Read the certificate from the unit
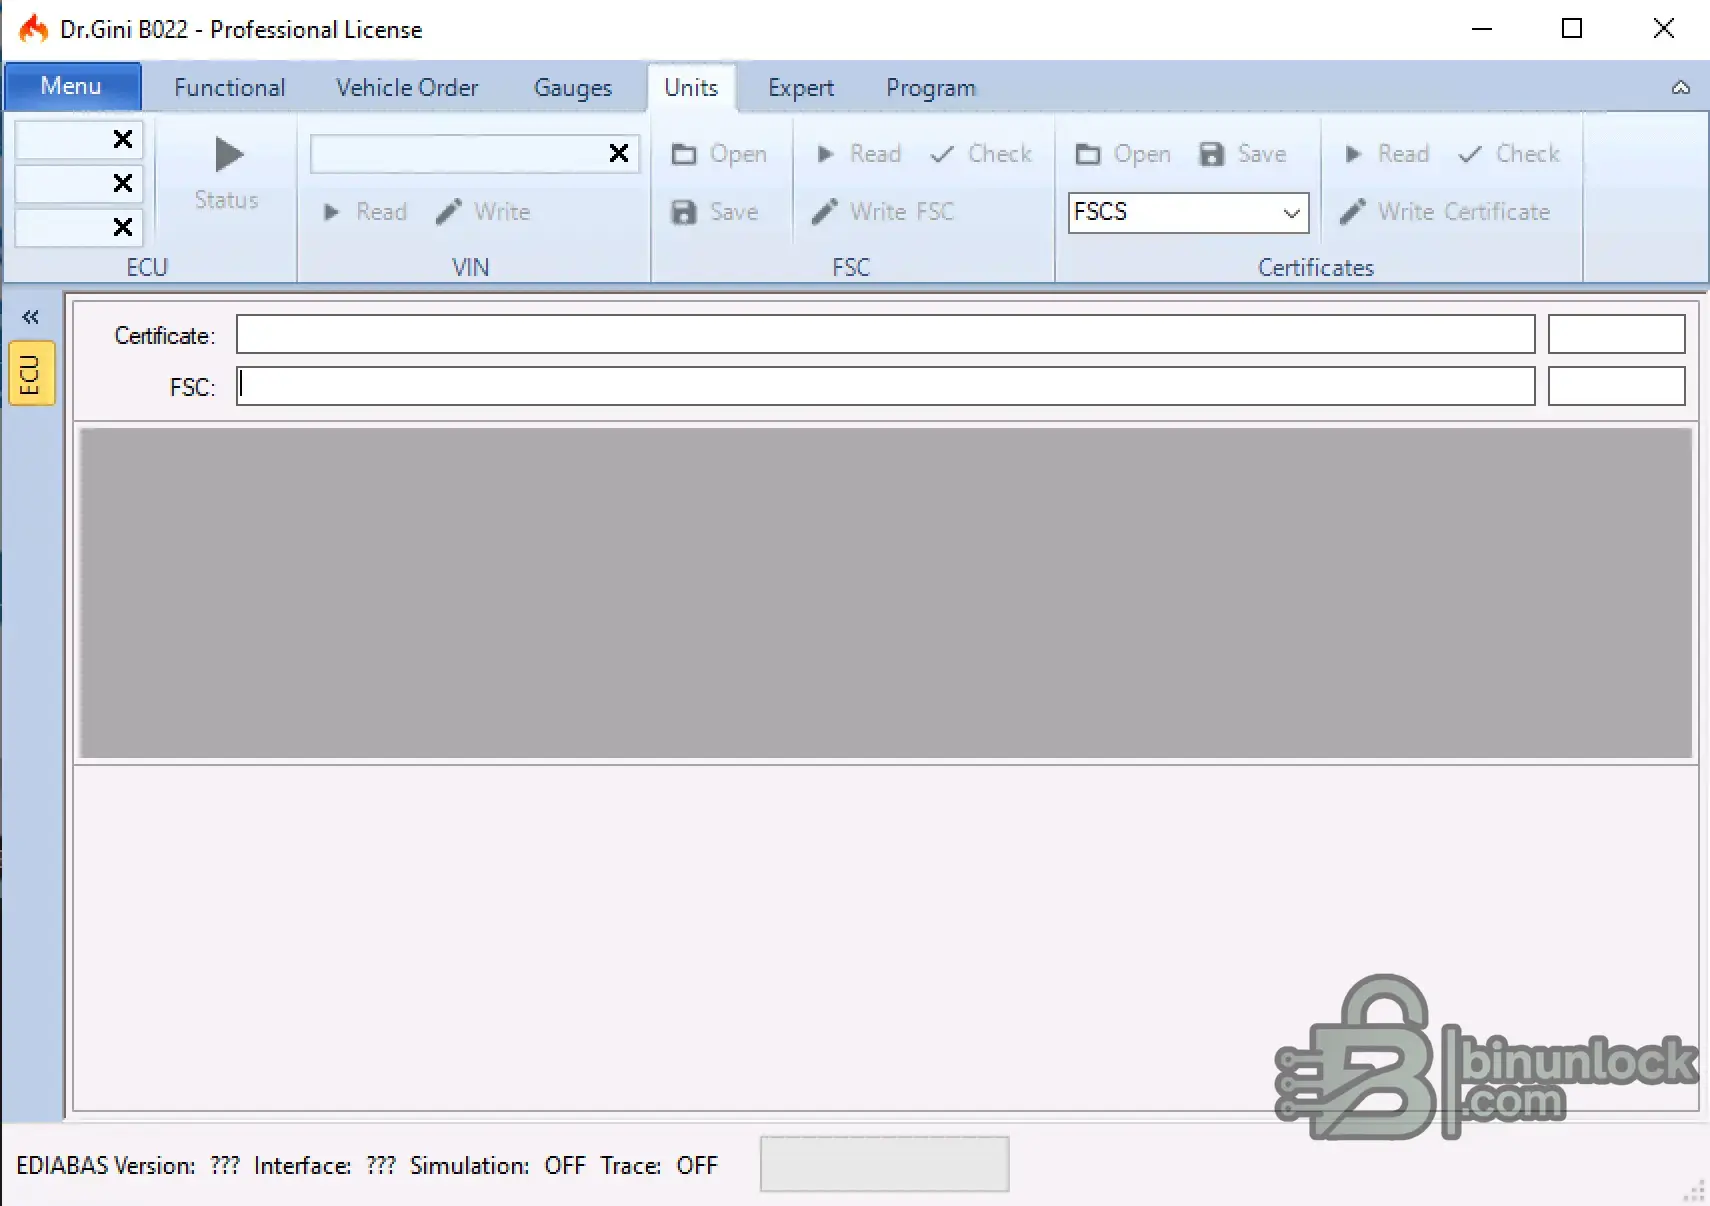The height and width of the screenshot is (1206, 1710). [x=1387, y=154]
